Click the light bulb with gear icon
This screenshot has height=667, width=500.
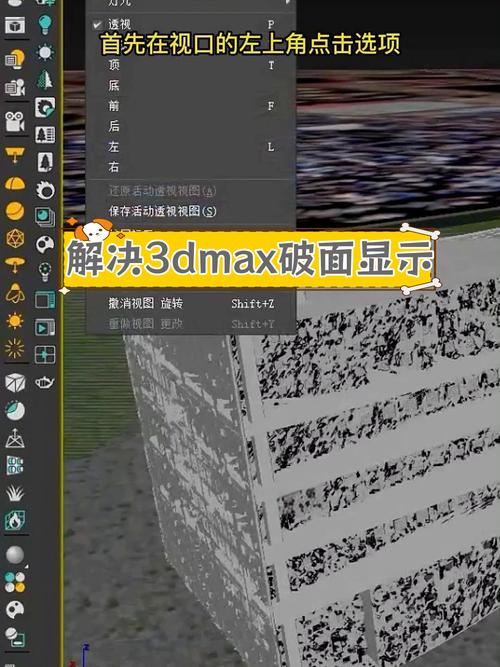tap(45, 272)
